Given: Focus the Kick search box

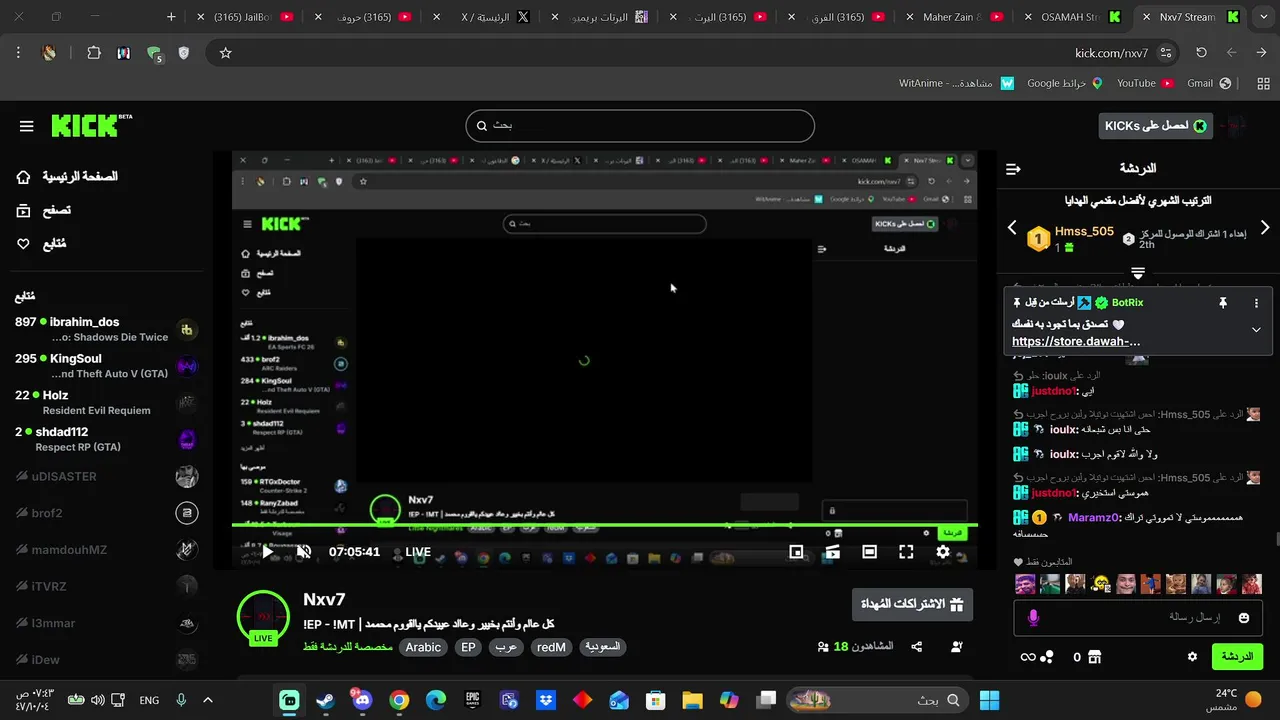Looking at the screenshot, I should tap(640, 126).
